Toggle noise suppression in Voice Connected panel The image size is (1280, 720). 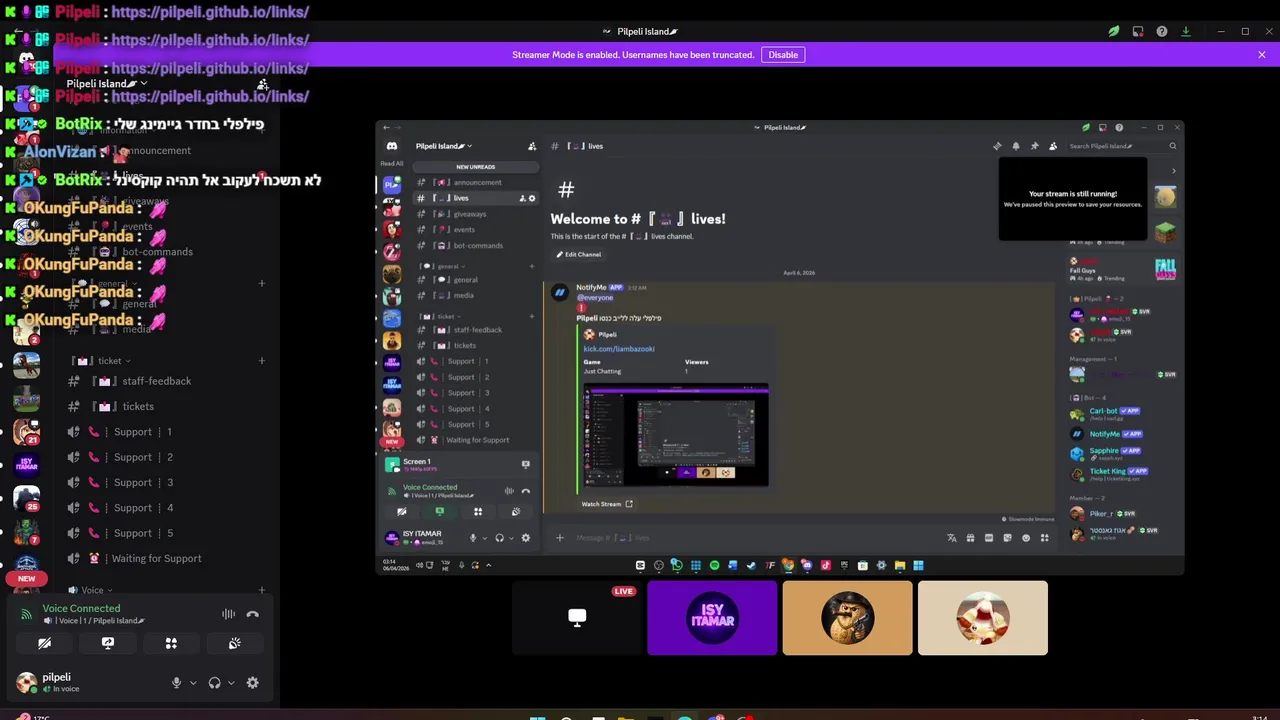pos(229,614)
